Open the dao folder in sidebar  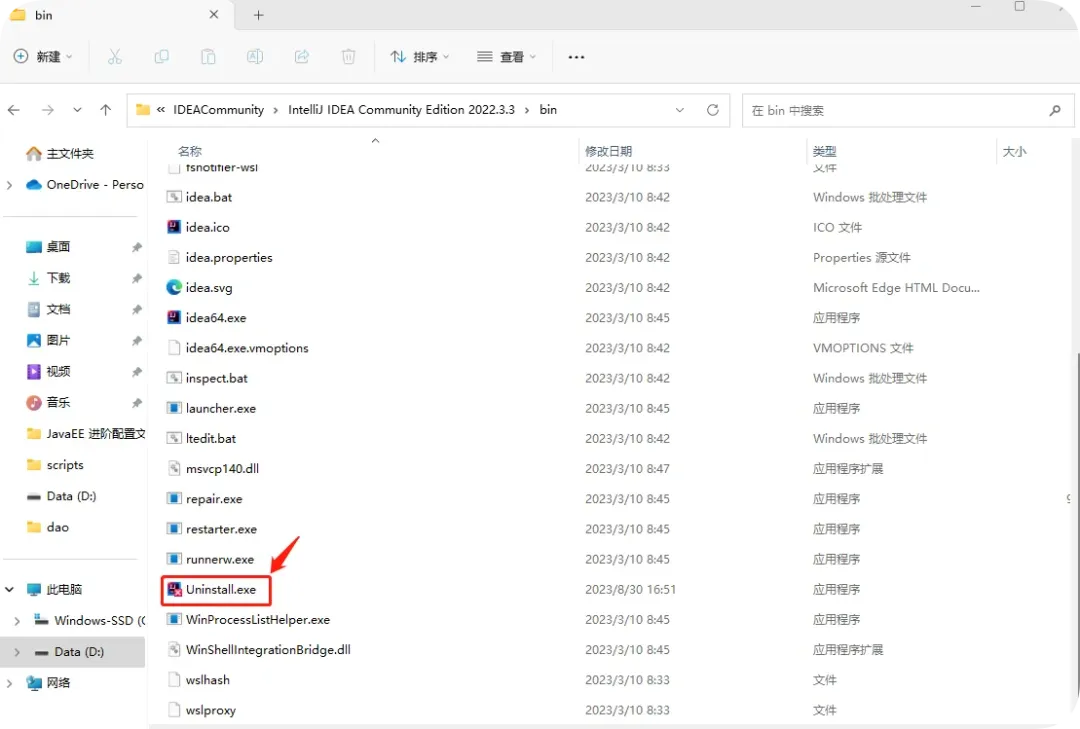coord(48,527)
